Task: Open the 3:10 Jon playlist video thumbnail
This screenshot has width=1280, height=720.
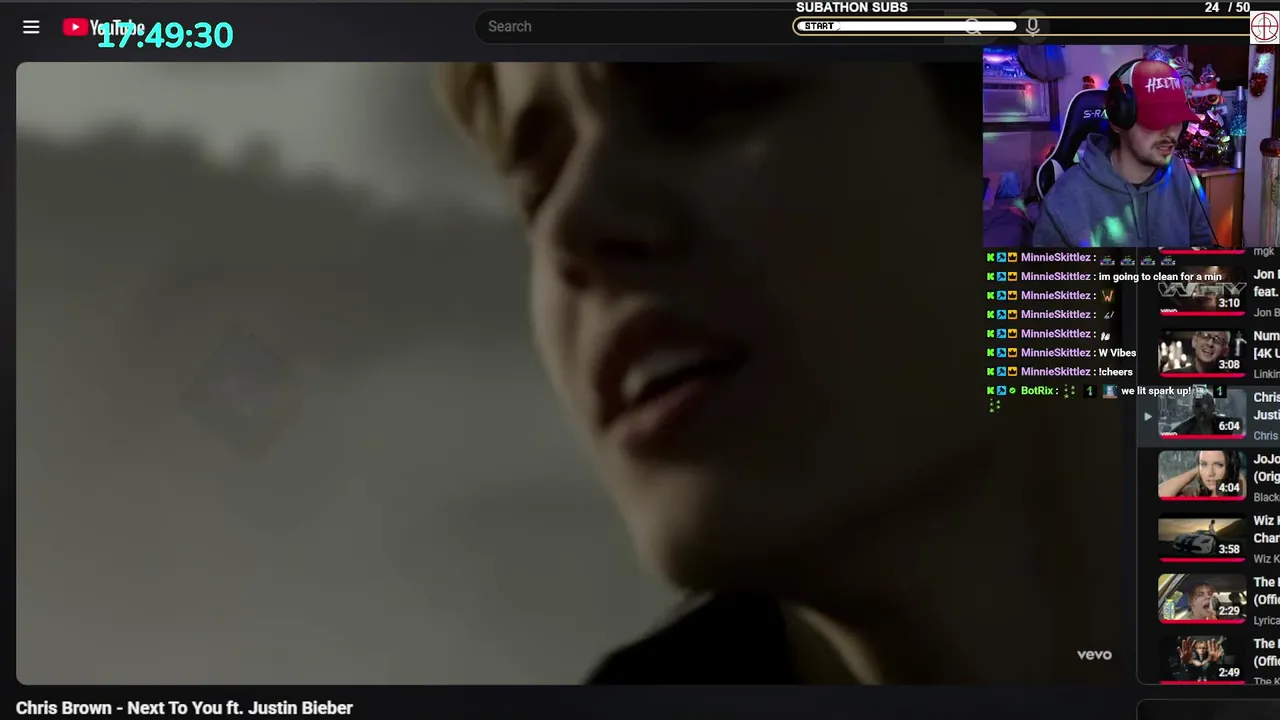Action: tap(1201, 292)
